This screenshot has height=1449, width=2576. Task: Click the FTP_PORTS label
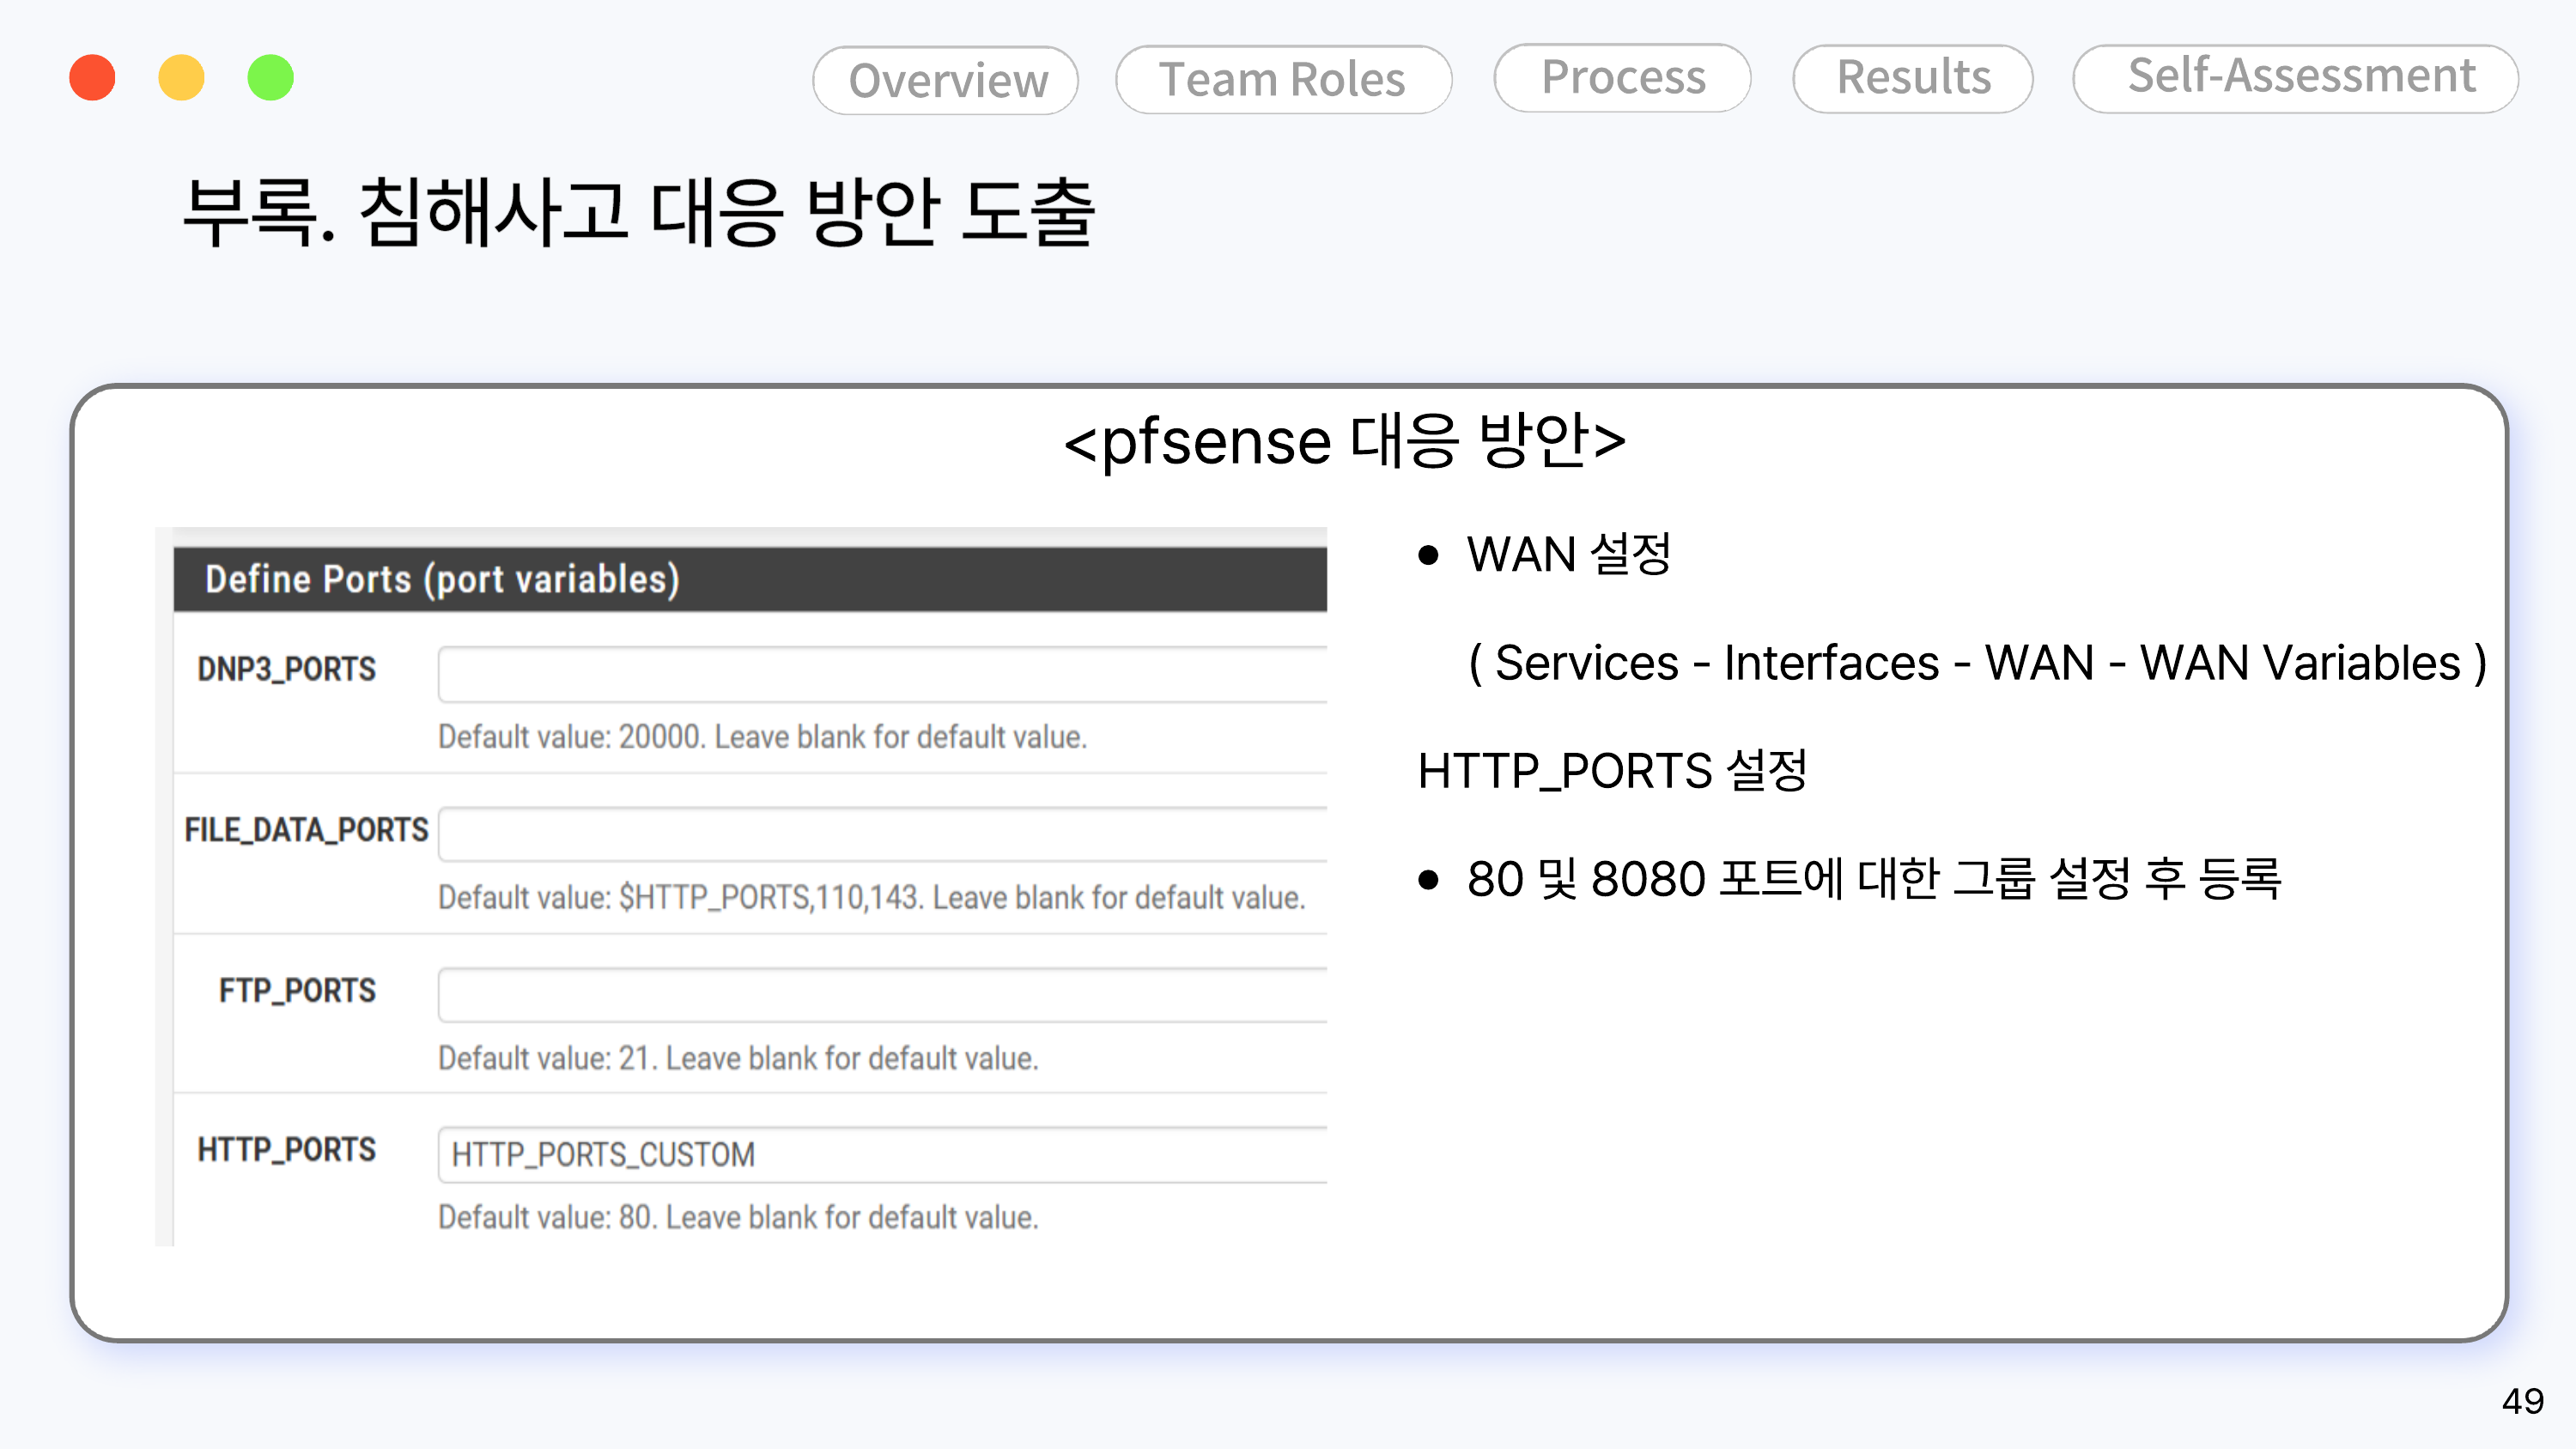tap(297, 991)
